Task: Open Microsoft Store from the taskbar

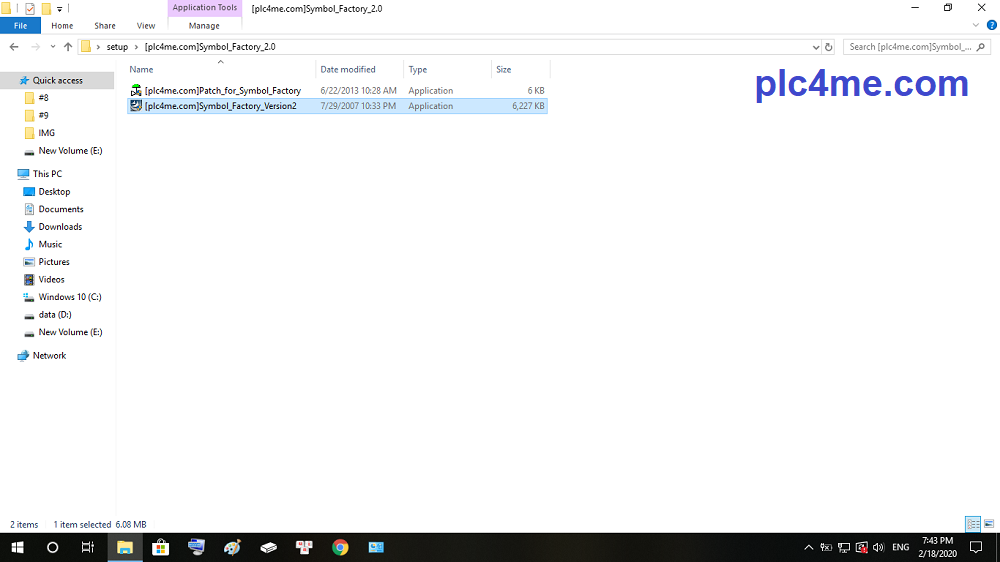Action: pos(160,547)
